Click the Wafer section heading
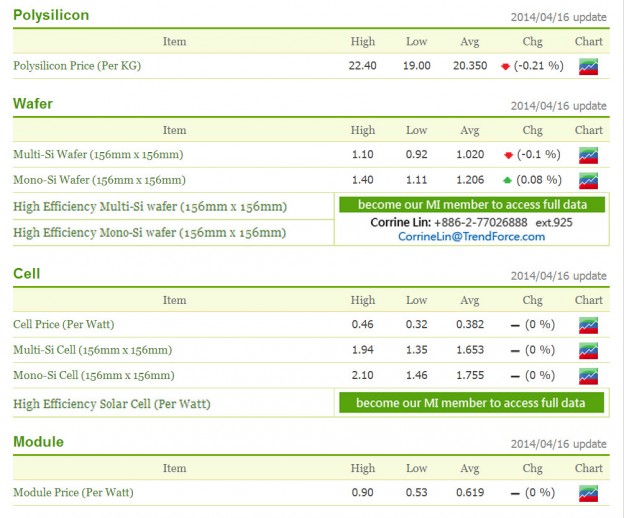Image resolution: width=624 pixels, height=518 pixels. pos(33,104)
